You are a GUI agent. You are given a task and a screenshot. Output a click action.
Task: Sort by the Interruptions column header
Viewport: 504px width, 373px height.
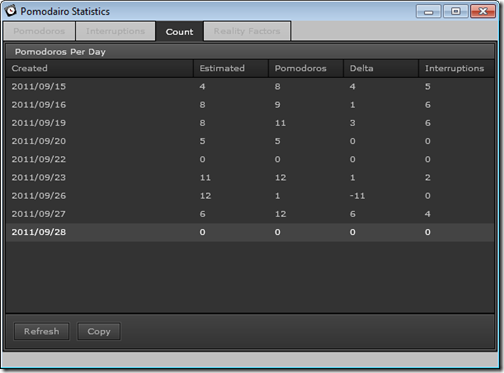point(456,68)
